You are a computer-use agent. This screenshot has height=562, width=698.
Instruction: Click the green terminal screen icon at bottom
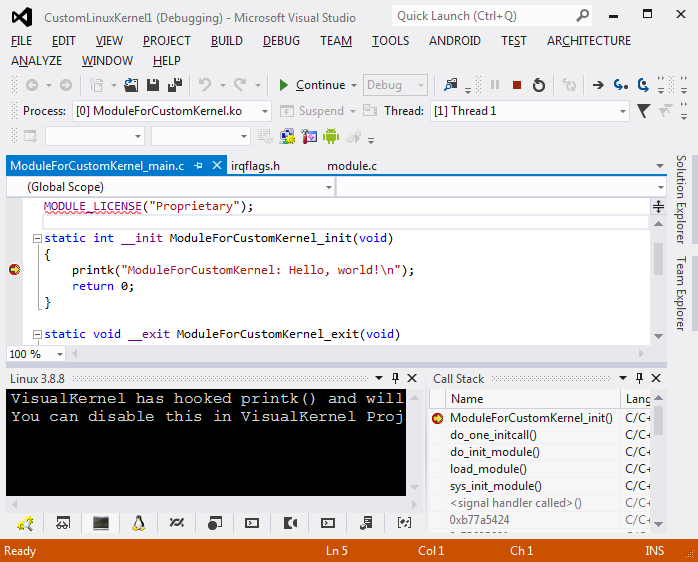tap(101, 523)
